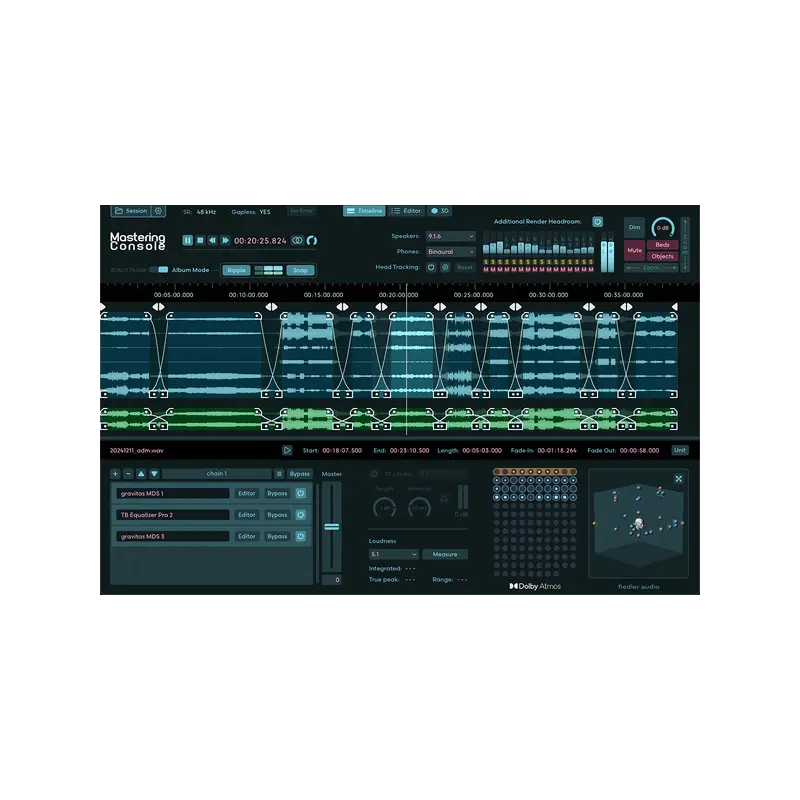Click the triangle icon in the TP Limiter

pos(444,498)
